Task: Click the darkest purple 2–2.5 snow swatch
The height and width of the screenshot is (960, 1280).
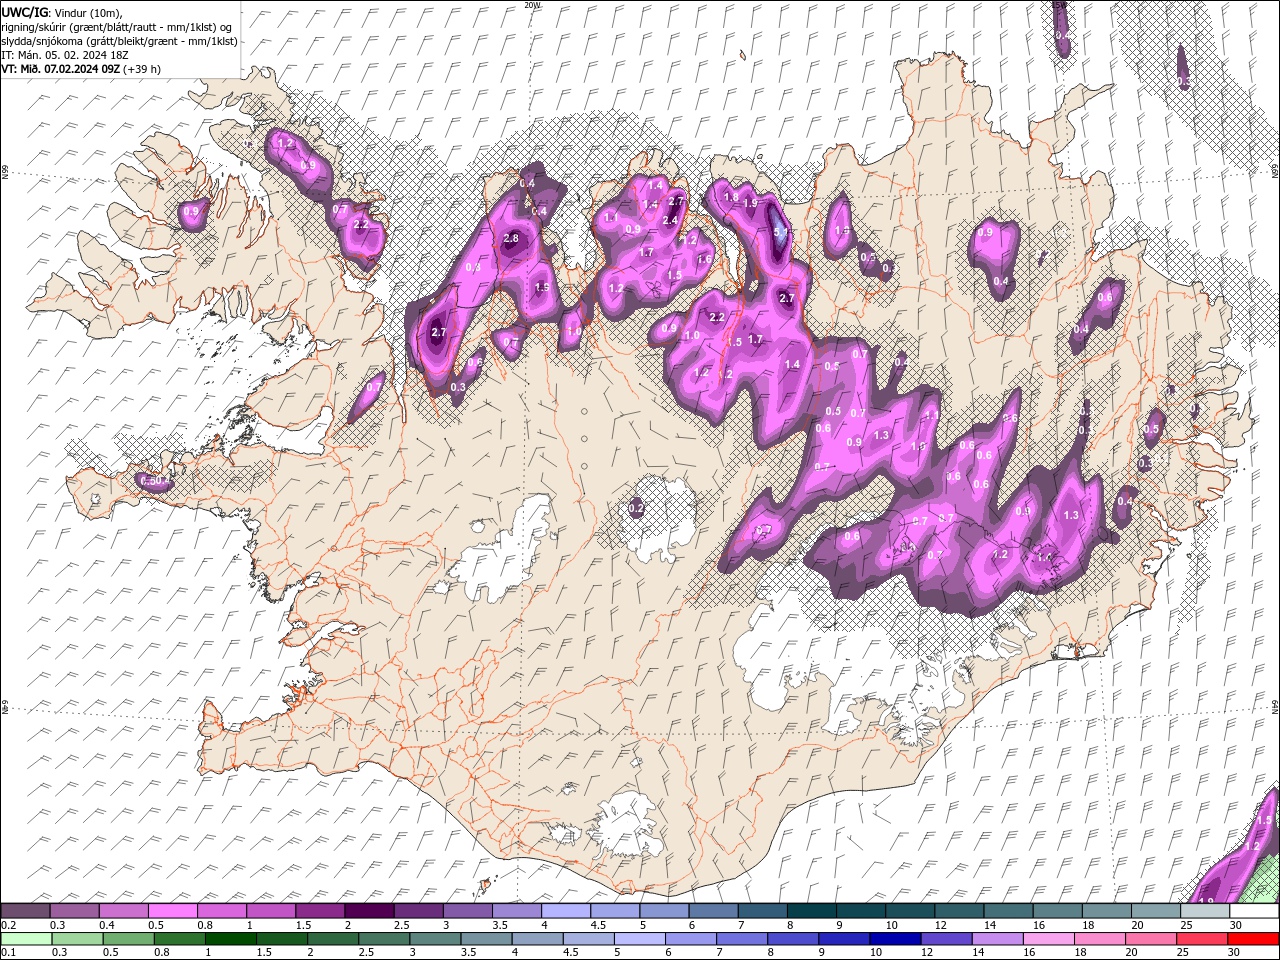Action: tap(369, 911)
